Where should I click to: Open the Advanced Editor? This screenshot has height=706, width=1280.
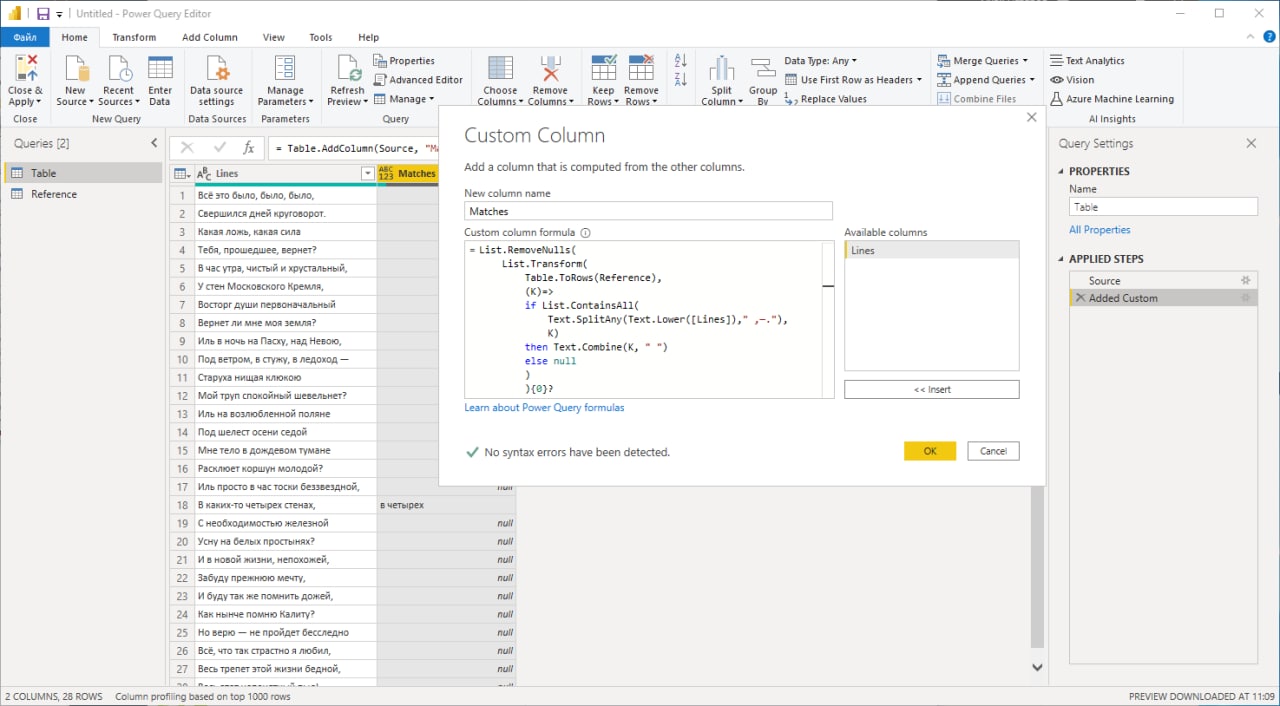(x=418, y=80)
